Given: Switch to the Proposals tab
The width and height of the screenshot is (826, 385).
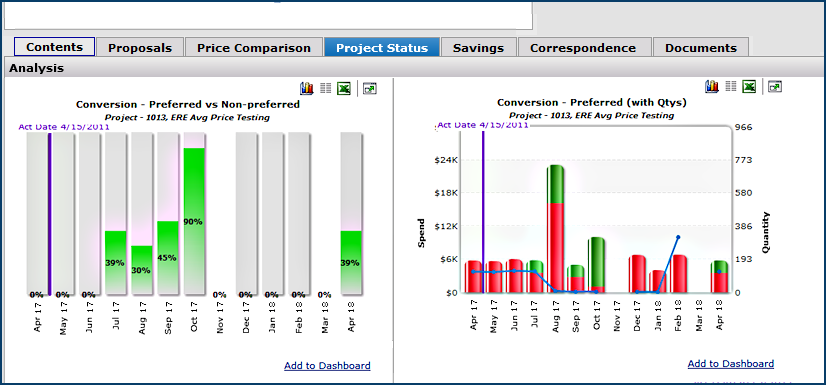Looking at the screenshot, I should pos(140,47).
